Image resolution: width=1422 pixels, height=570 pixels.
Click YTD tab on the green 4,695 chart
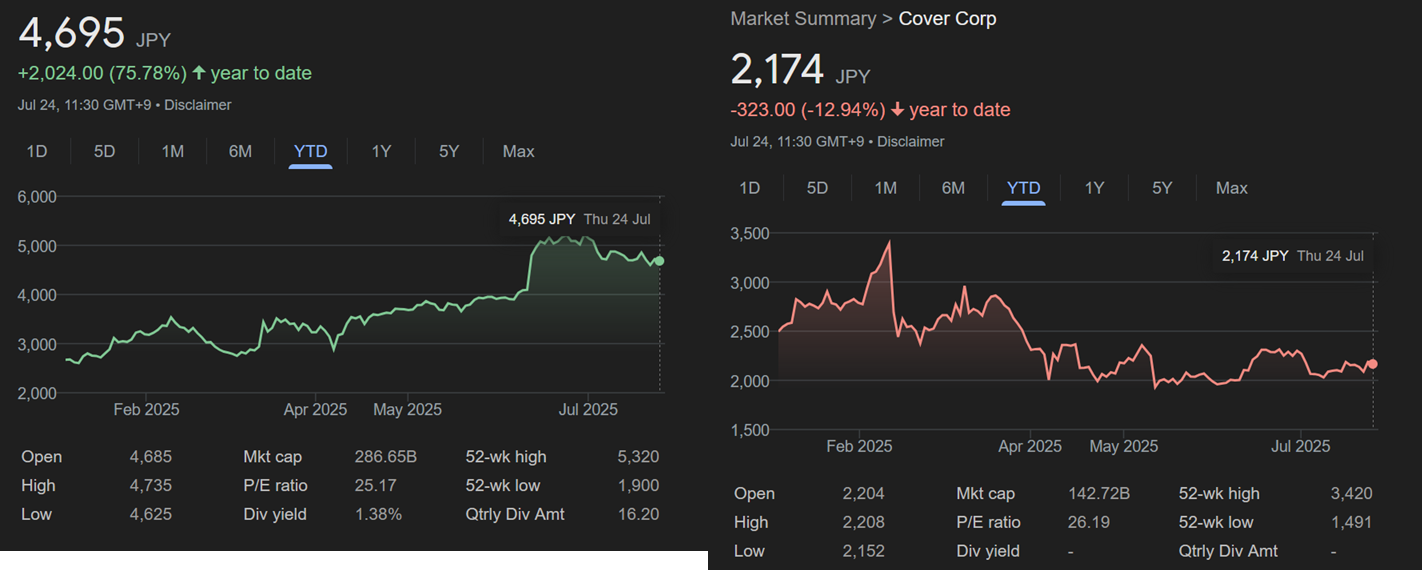[310, 151]
